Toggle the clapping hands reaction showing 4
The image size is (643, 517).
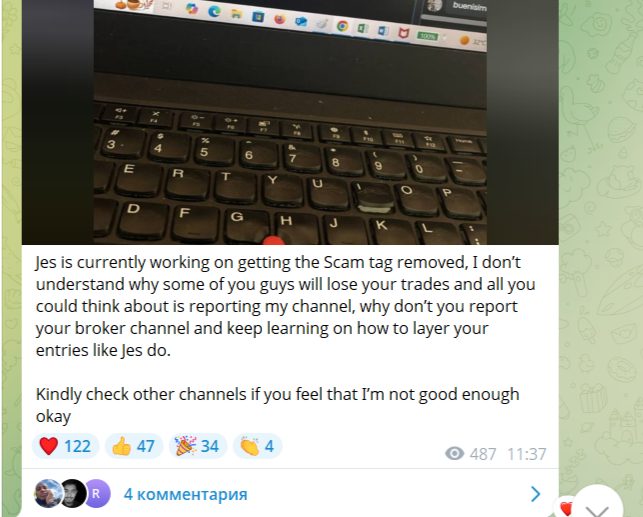pos(257,446)
